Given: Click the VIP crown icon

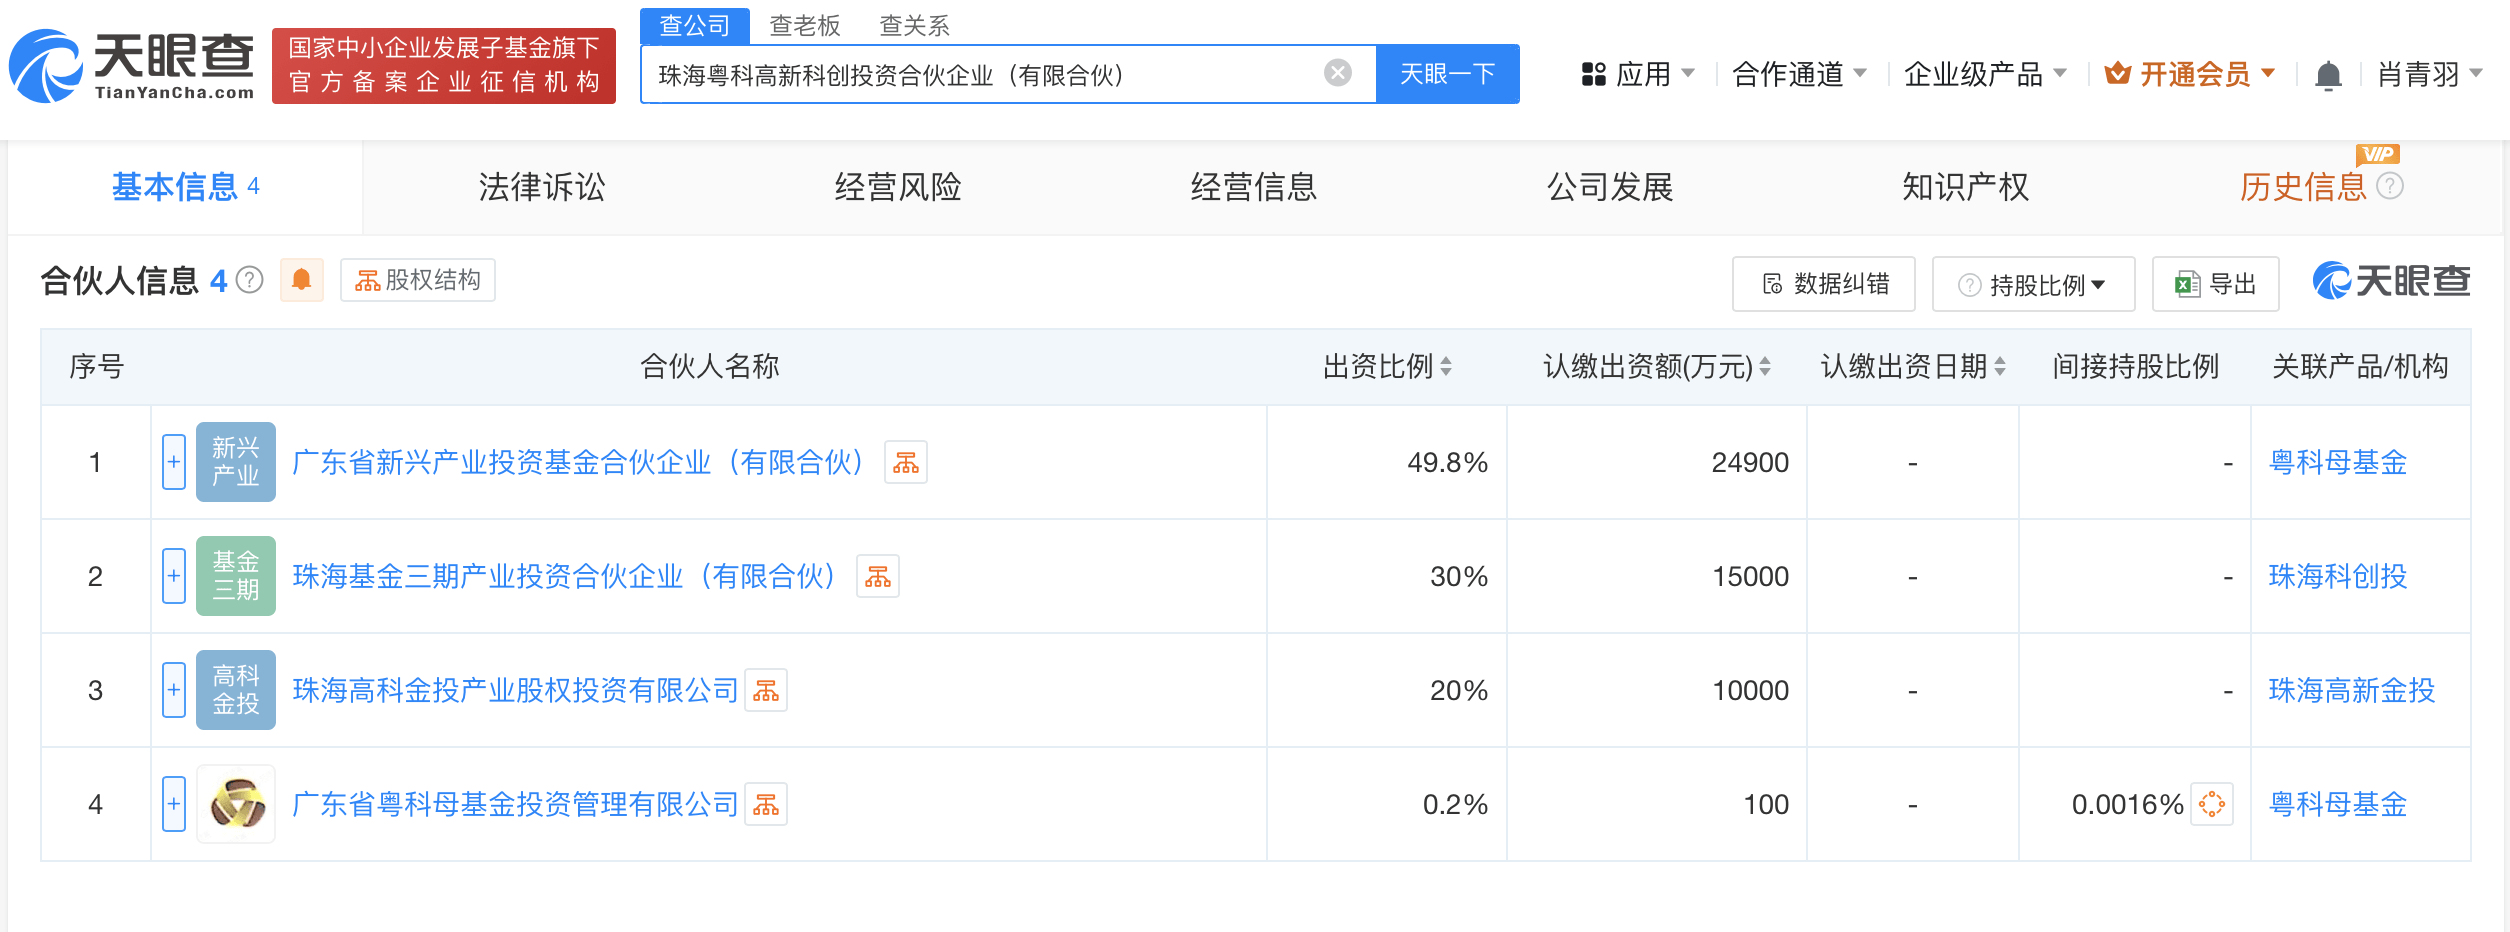Looking at the screenshot, I should pyautogui.click(x=2117, y=73).
